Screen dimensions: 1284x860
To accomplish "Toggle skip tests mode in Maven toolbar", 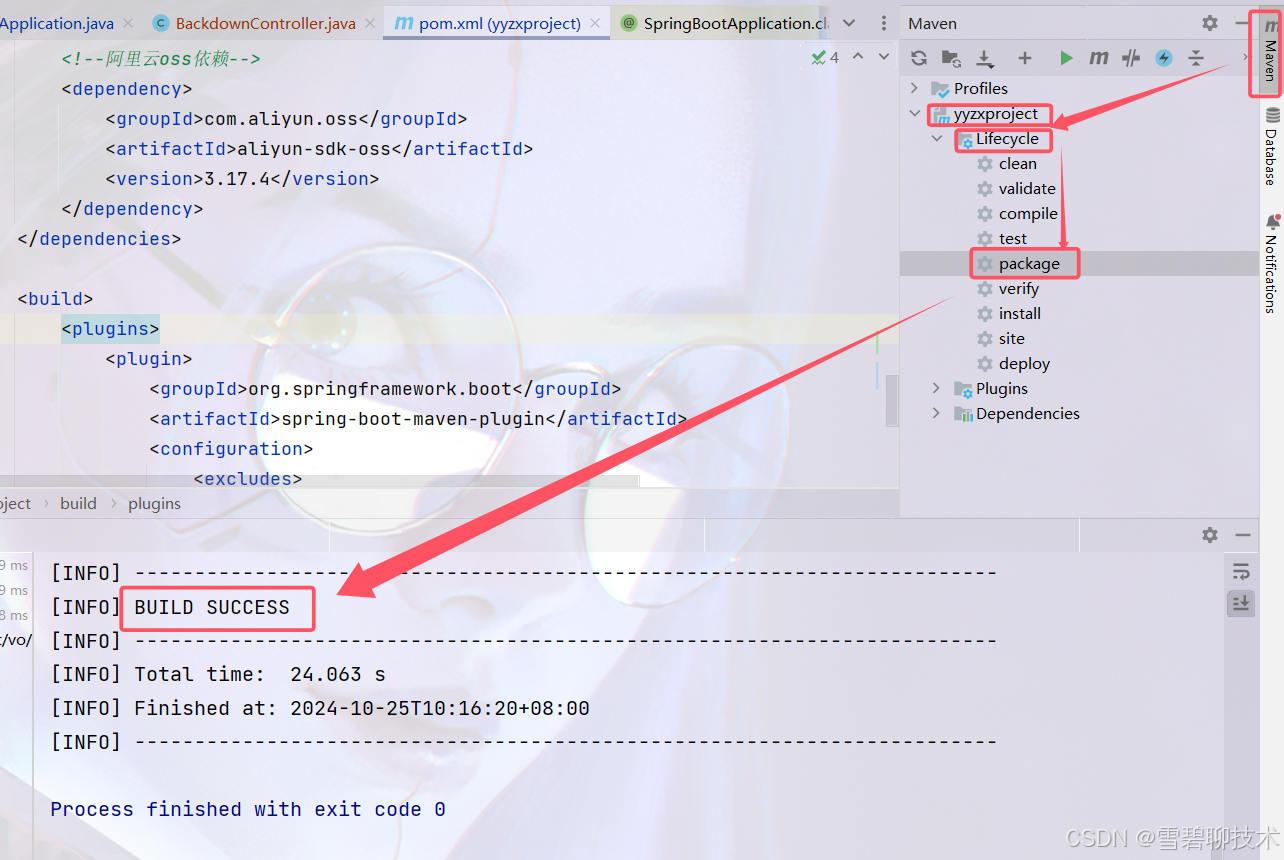I will [x=1130, y=58].
